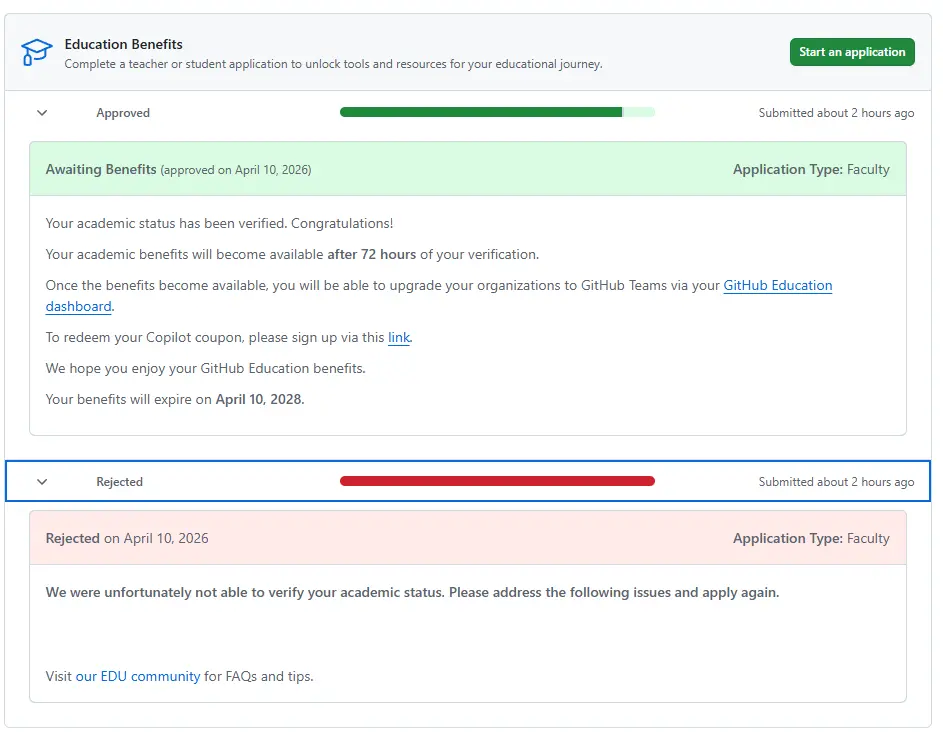Screen dimensions: 943x739
Task: Select the Approved status label
Action: click(123, 113)
